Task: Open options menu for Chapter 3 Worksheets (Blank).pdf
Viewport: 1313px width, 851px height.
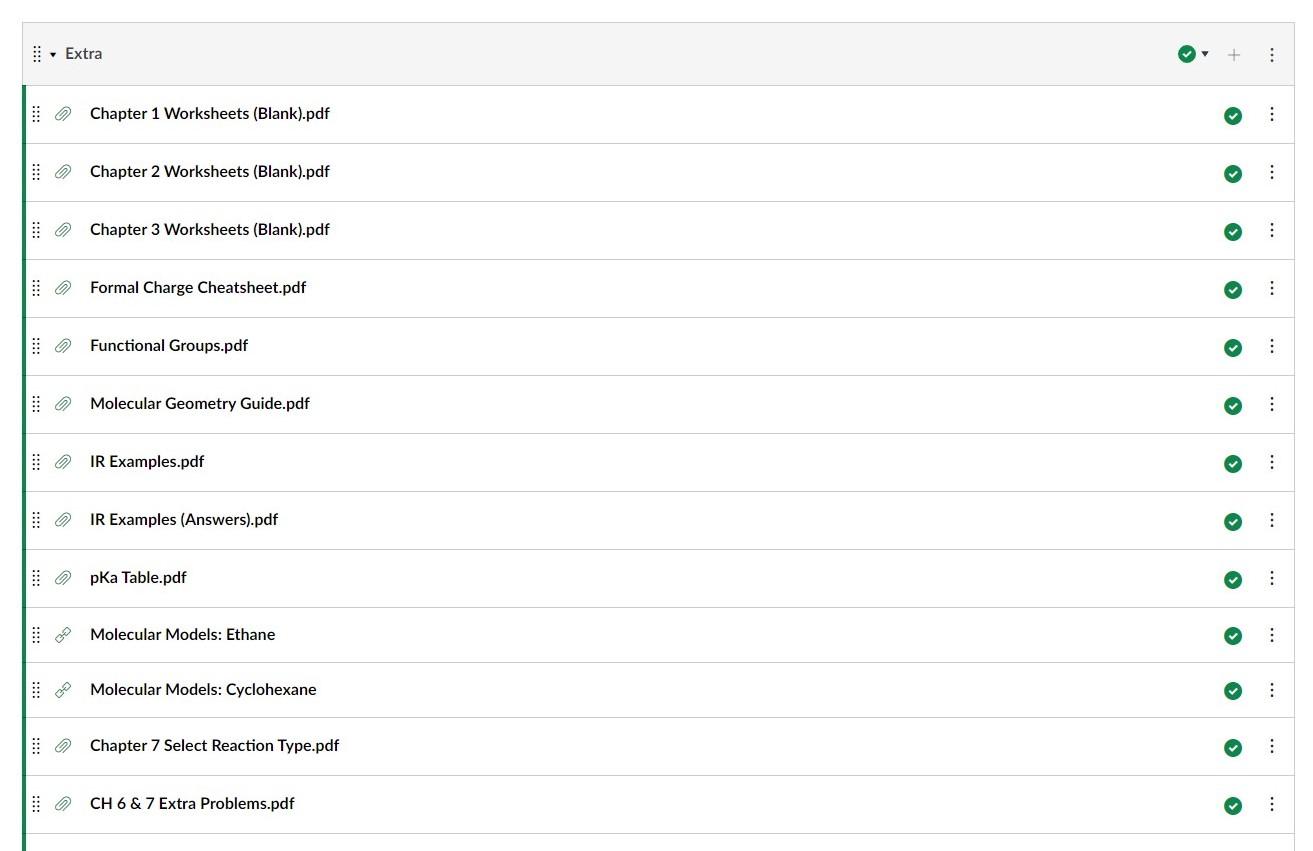Action: click(x=1272, y=230)
